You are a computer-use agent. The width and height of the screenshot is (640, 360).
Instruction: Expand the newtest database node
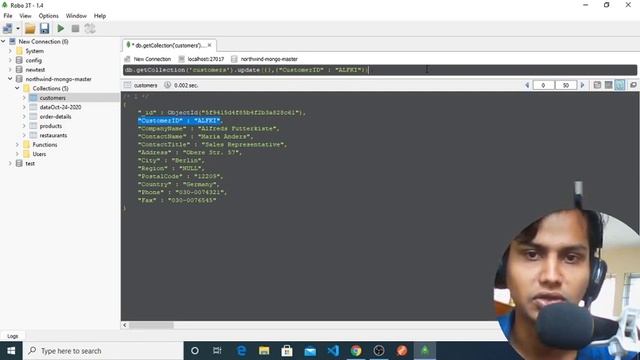click(10, 69)
